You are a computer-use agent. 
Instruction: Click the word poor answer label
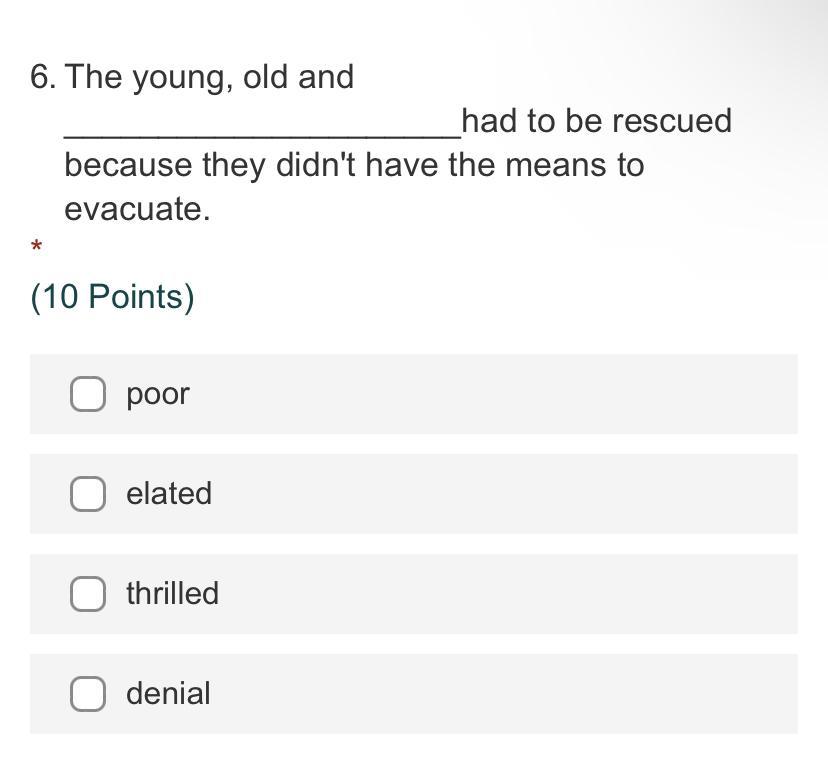(x=157, y=394)
